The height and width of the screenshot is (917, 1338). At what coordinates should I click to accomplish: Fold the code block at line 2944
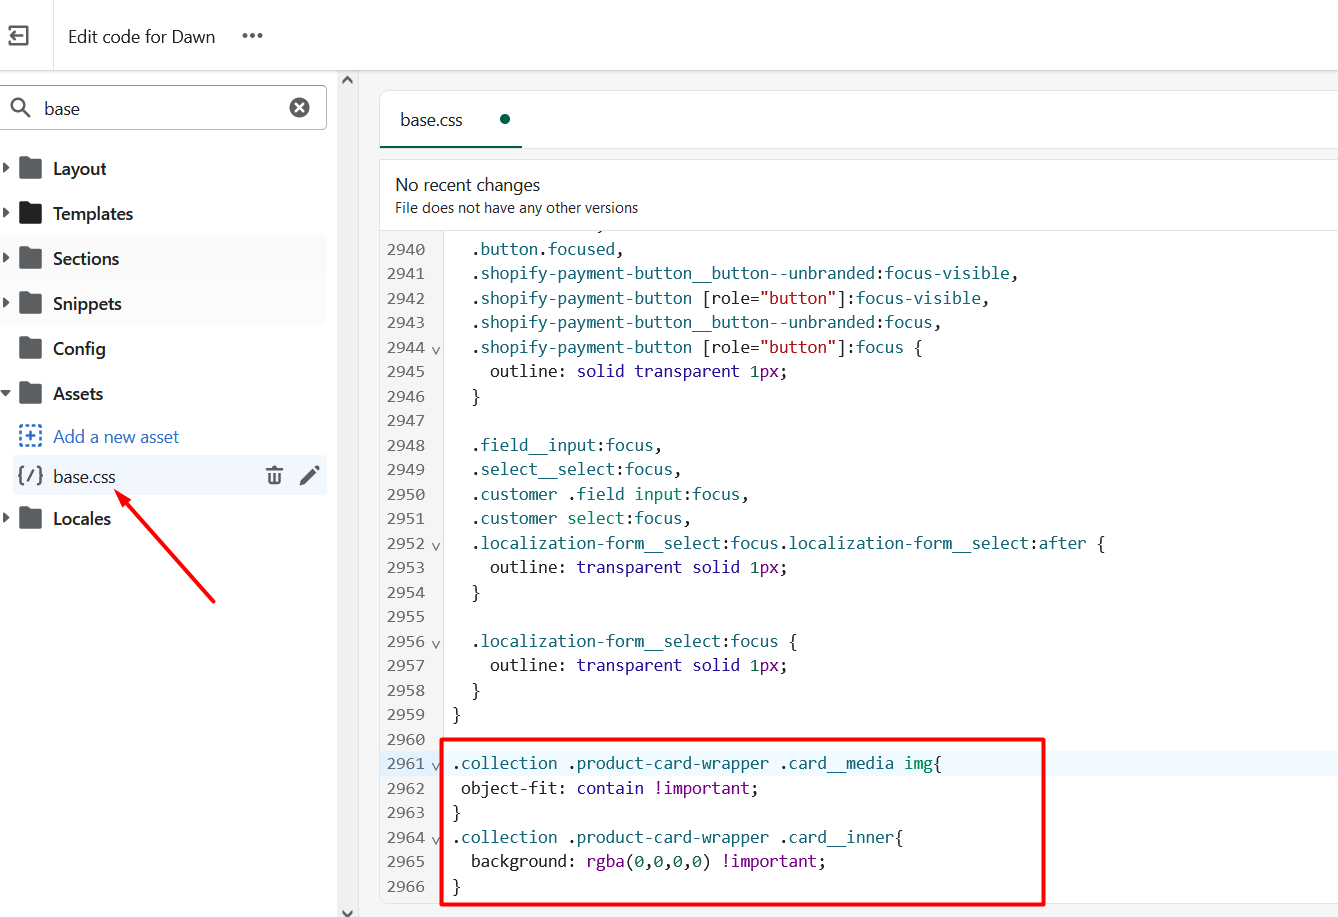pyautogui.click(x=436, y=349)
